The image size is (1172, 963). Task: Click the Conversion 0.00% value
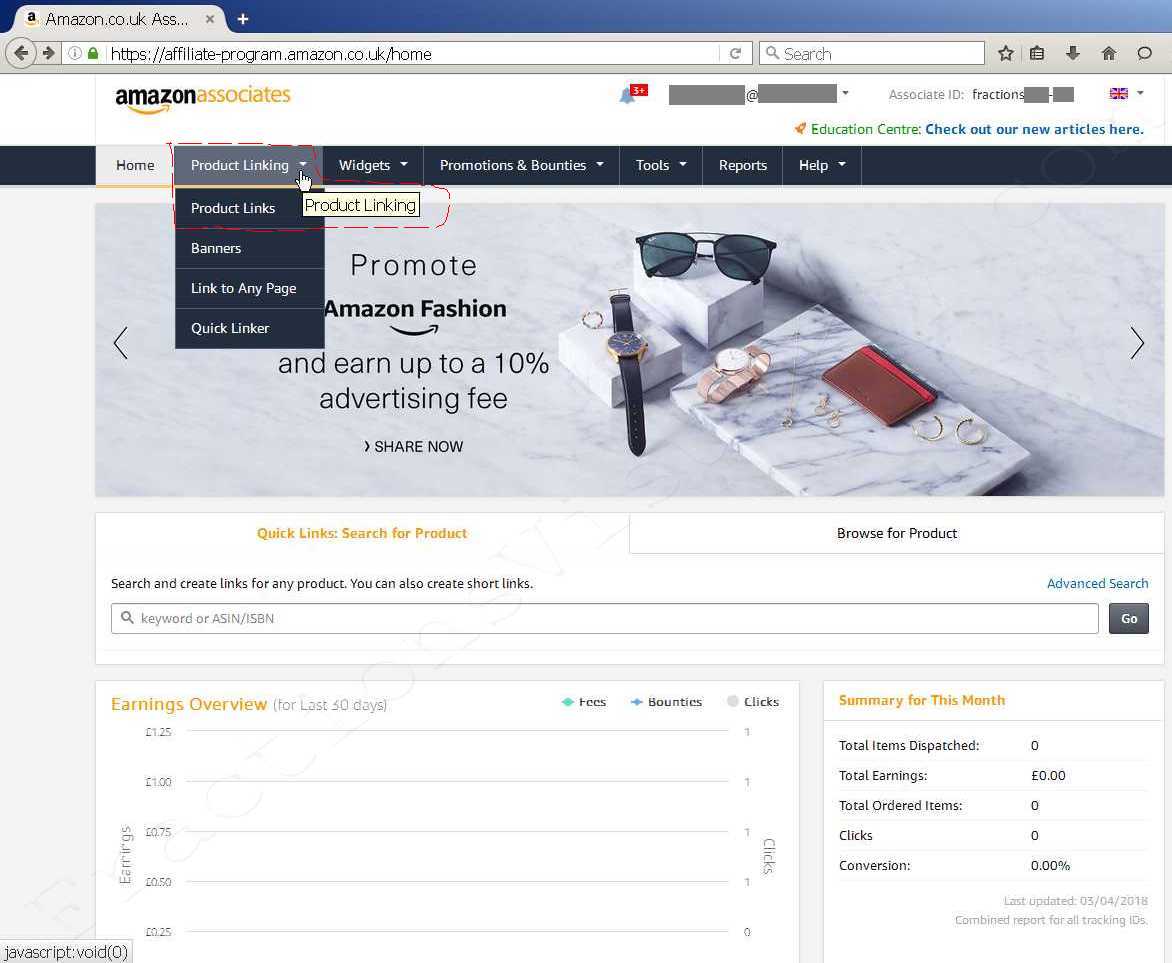point(1050,865)
